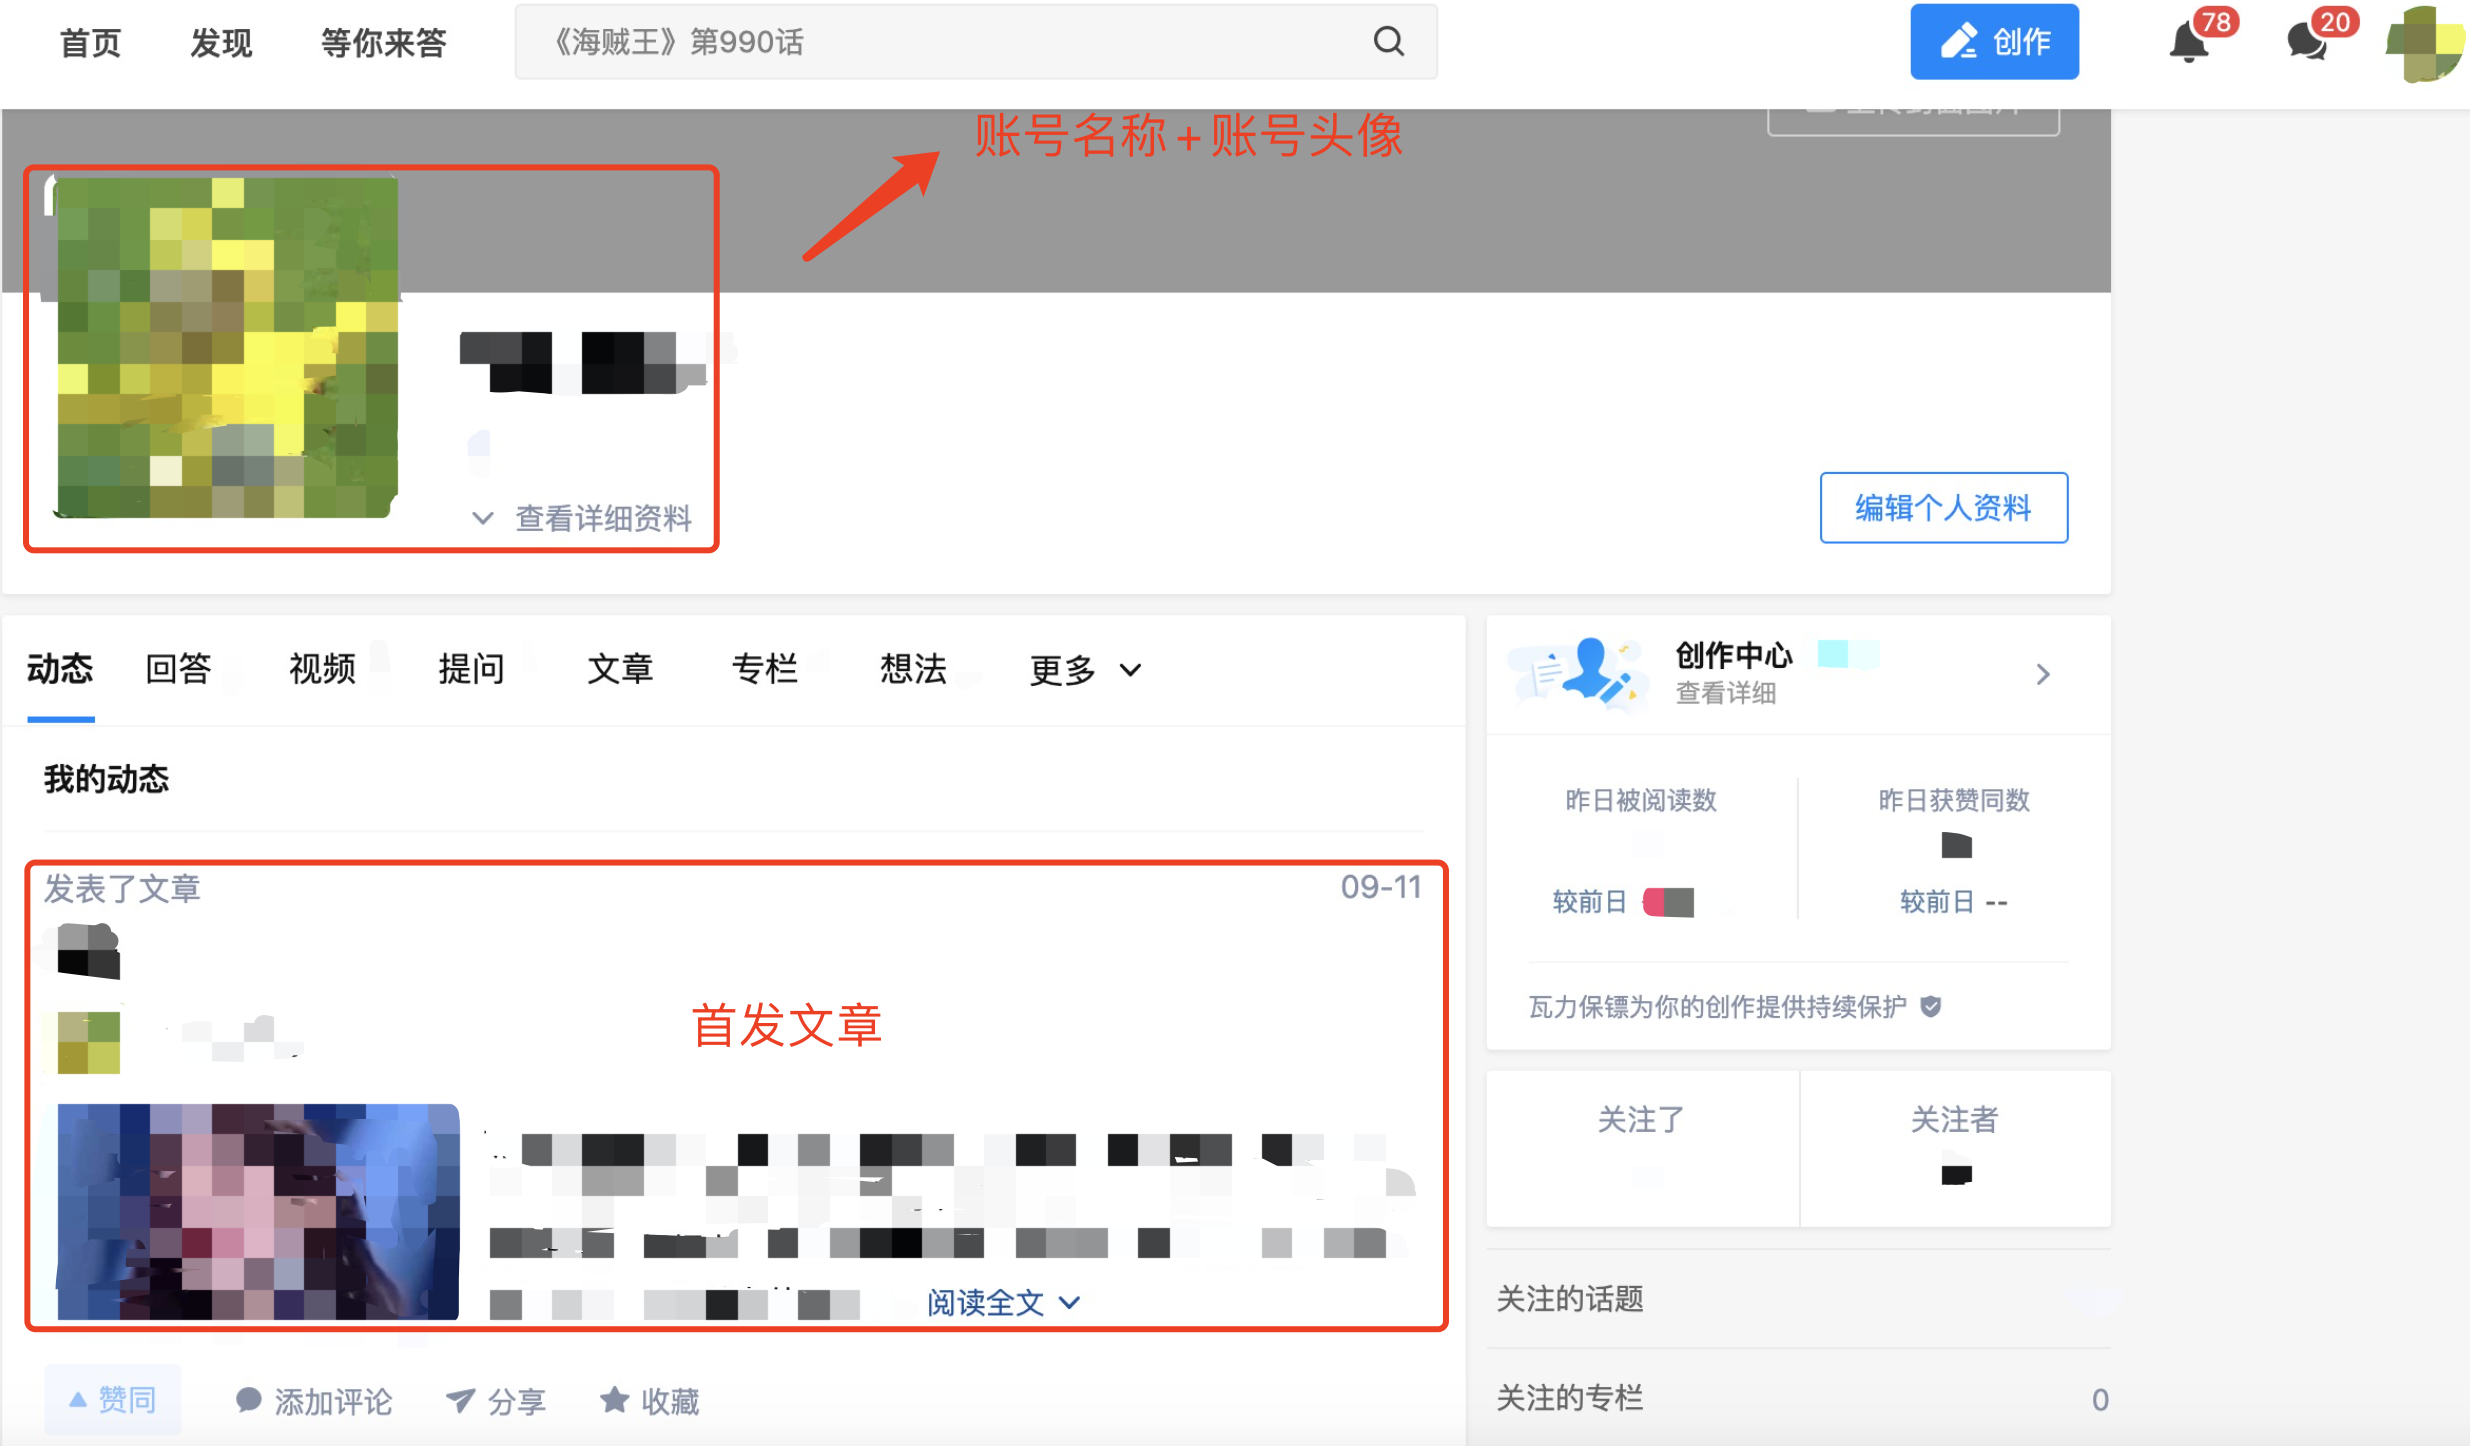Click 编辑个人资料 button

pyautogui.click(x=1943, y=507)
